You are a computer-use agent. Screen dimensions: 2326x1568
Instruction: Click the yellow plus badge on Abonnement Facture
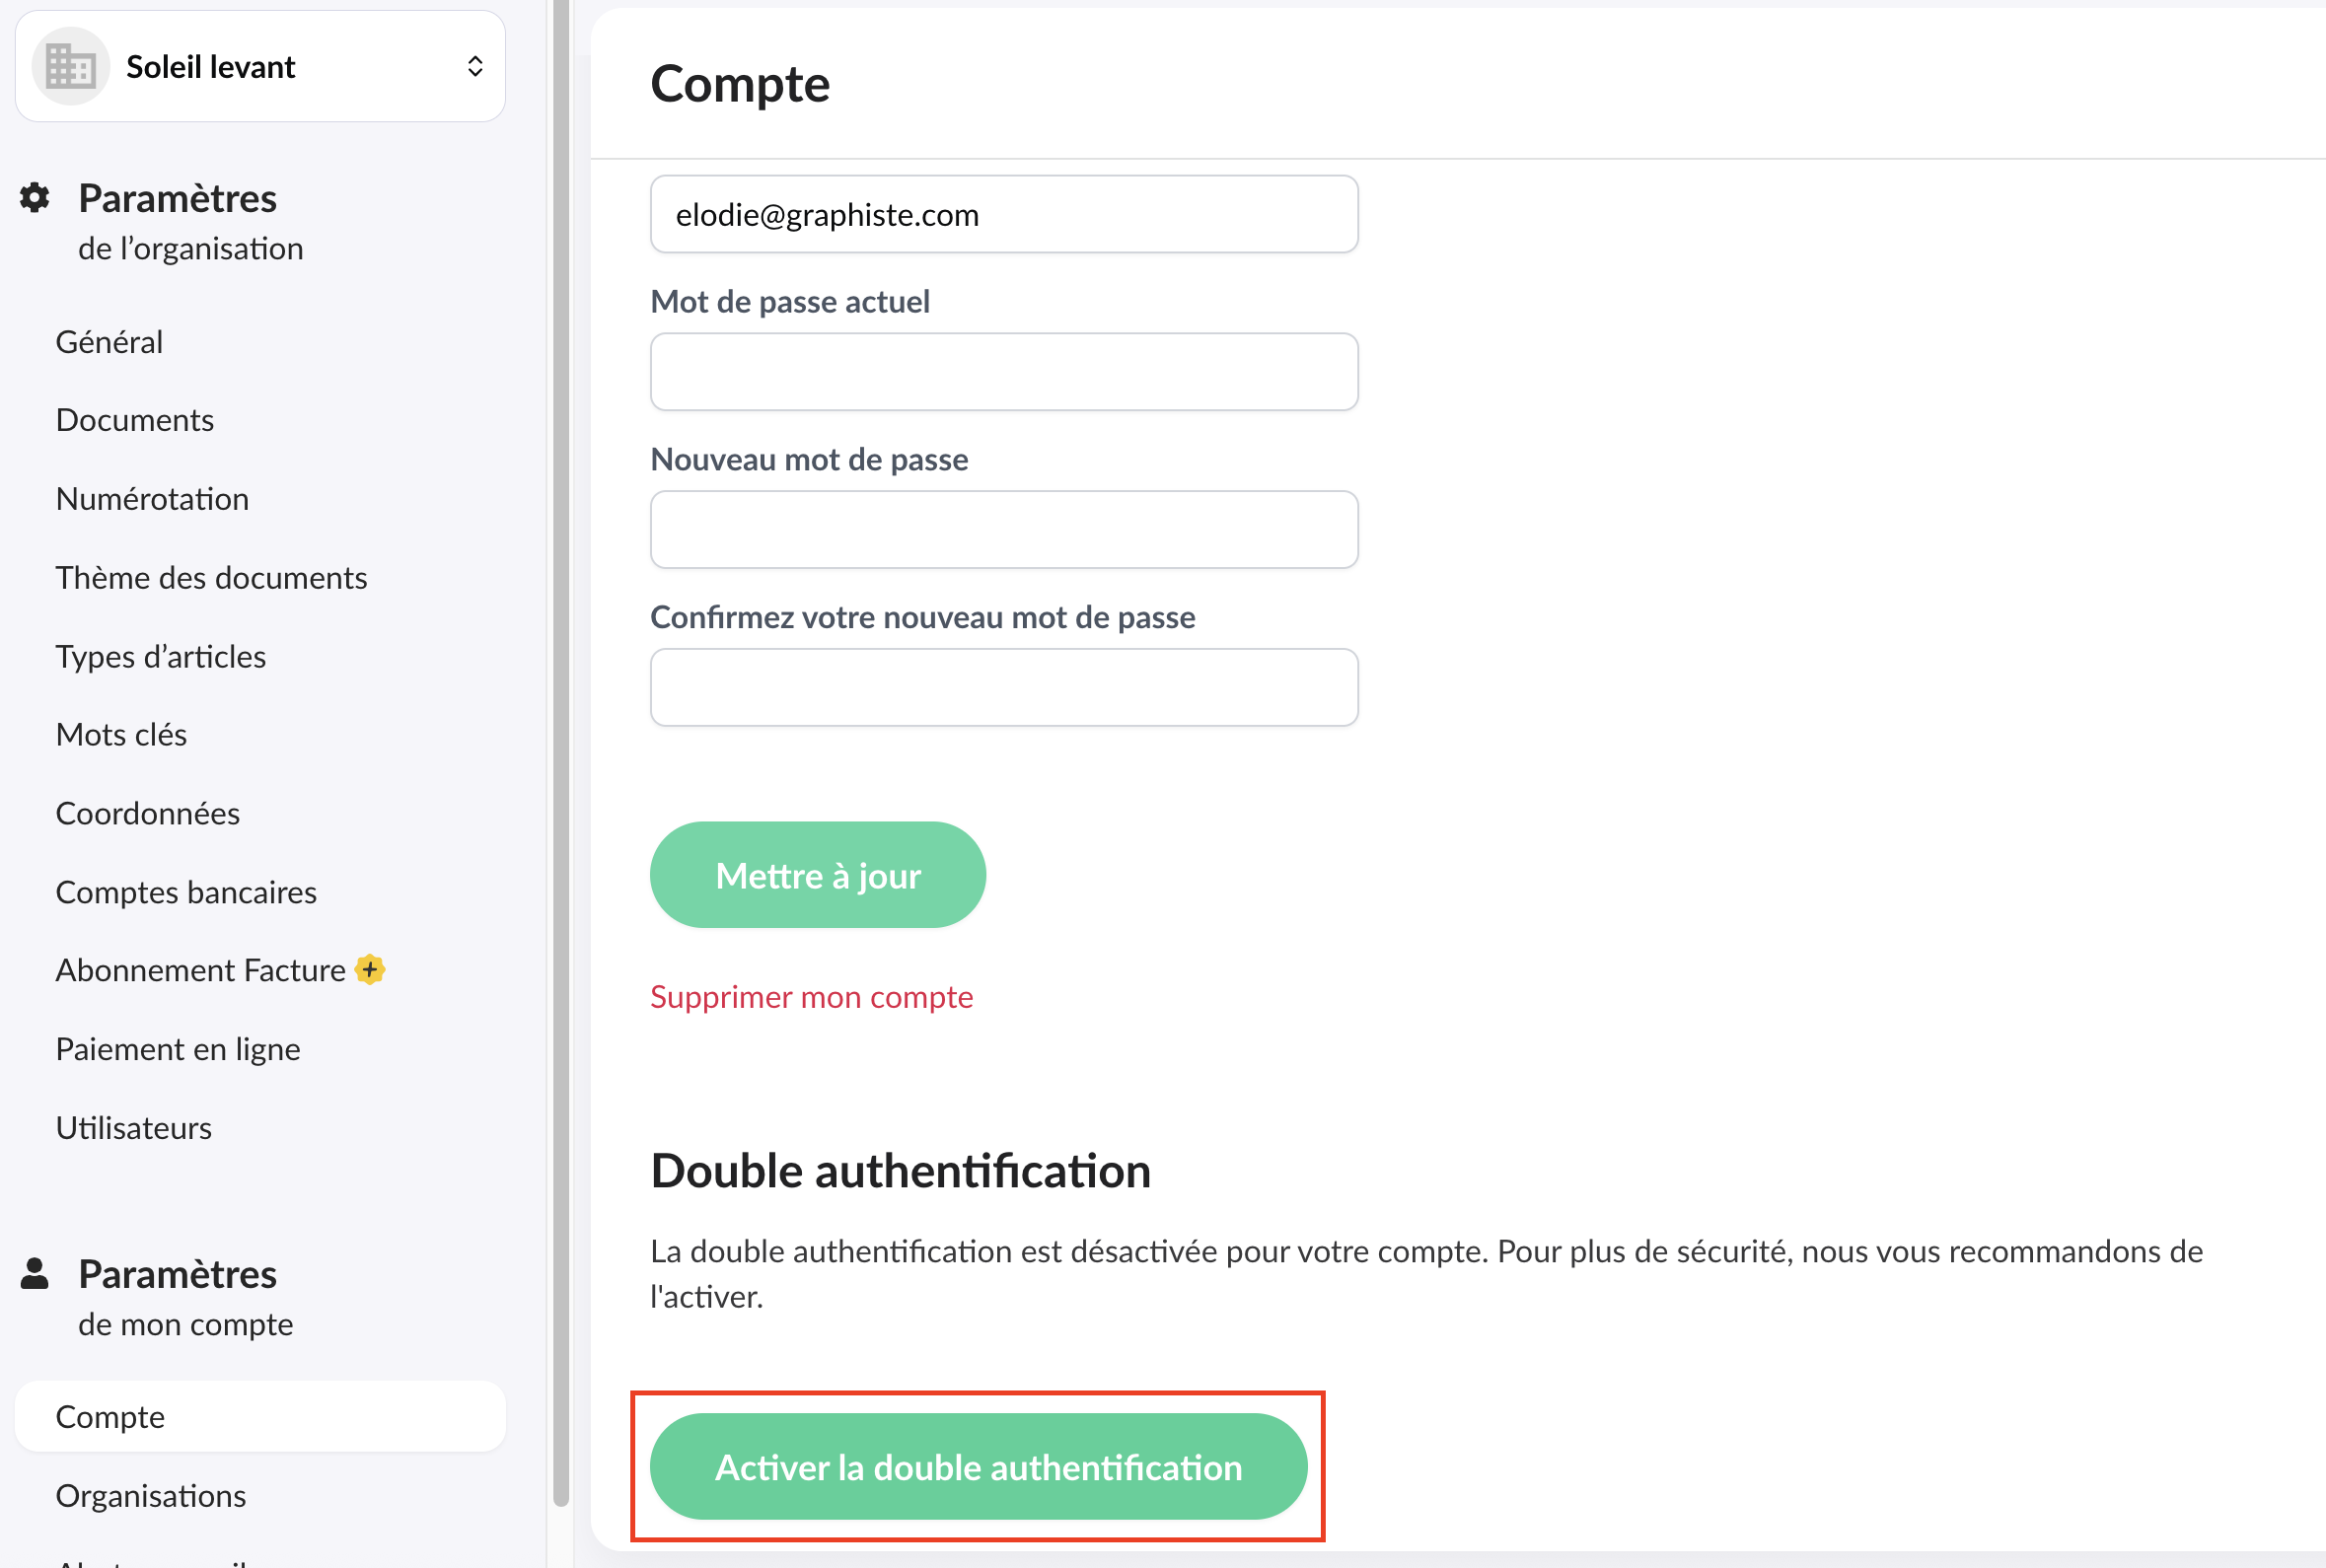[x=370, y=969]
